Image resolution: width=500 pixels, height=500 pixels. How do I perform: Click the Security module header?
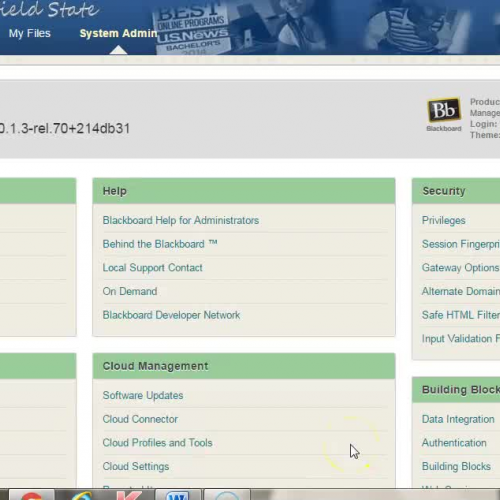456,191
